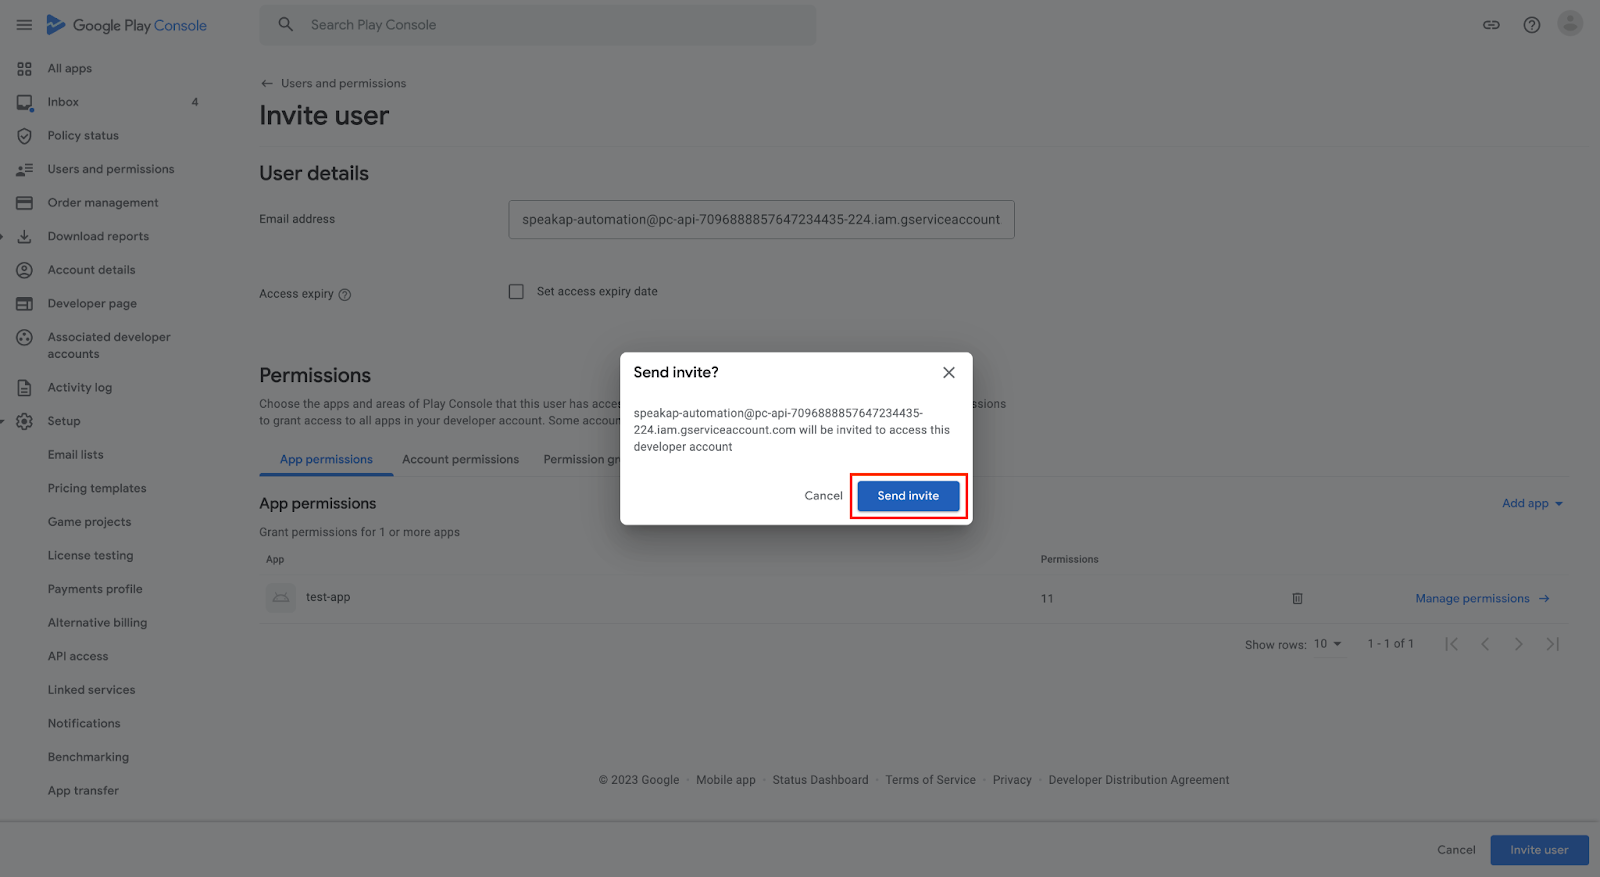Screen dimensions: 1600x877
Task: Open the help question mark icon
Action: point(1532,25)
